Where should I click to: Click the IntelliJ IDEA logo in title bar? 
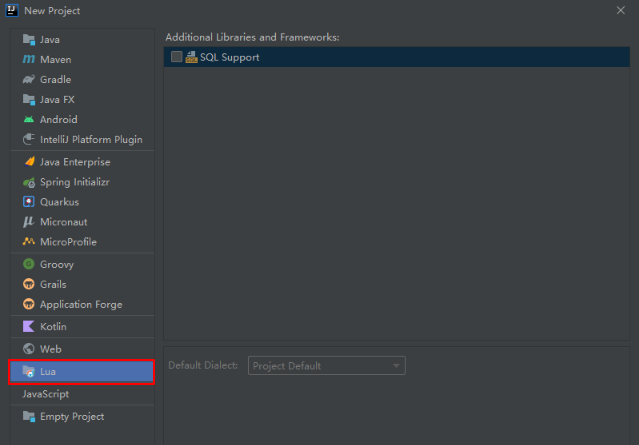click(12, 10)
